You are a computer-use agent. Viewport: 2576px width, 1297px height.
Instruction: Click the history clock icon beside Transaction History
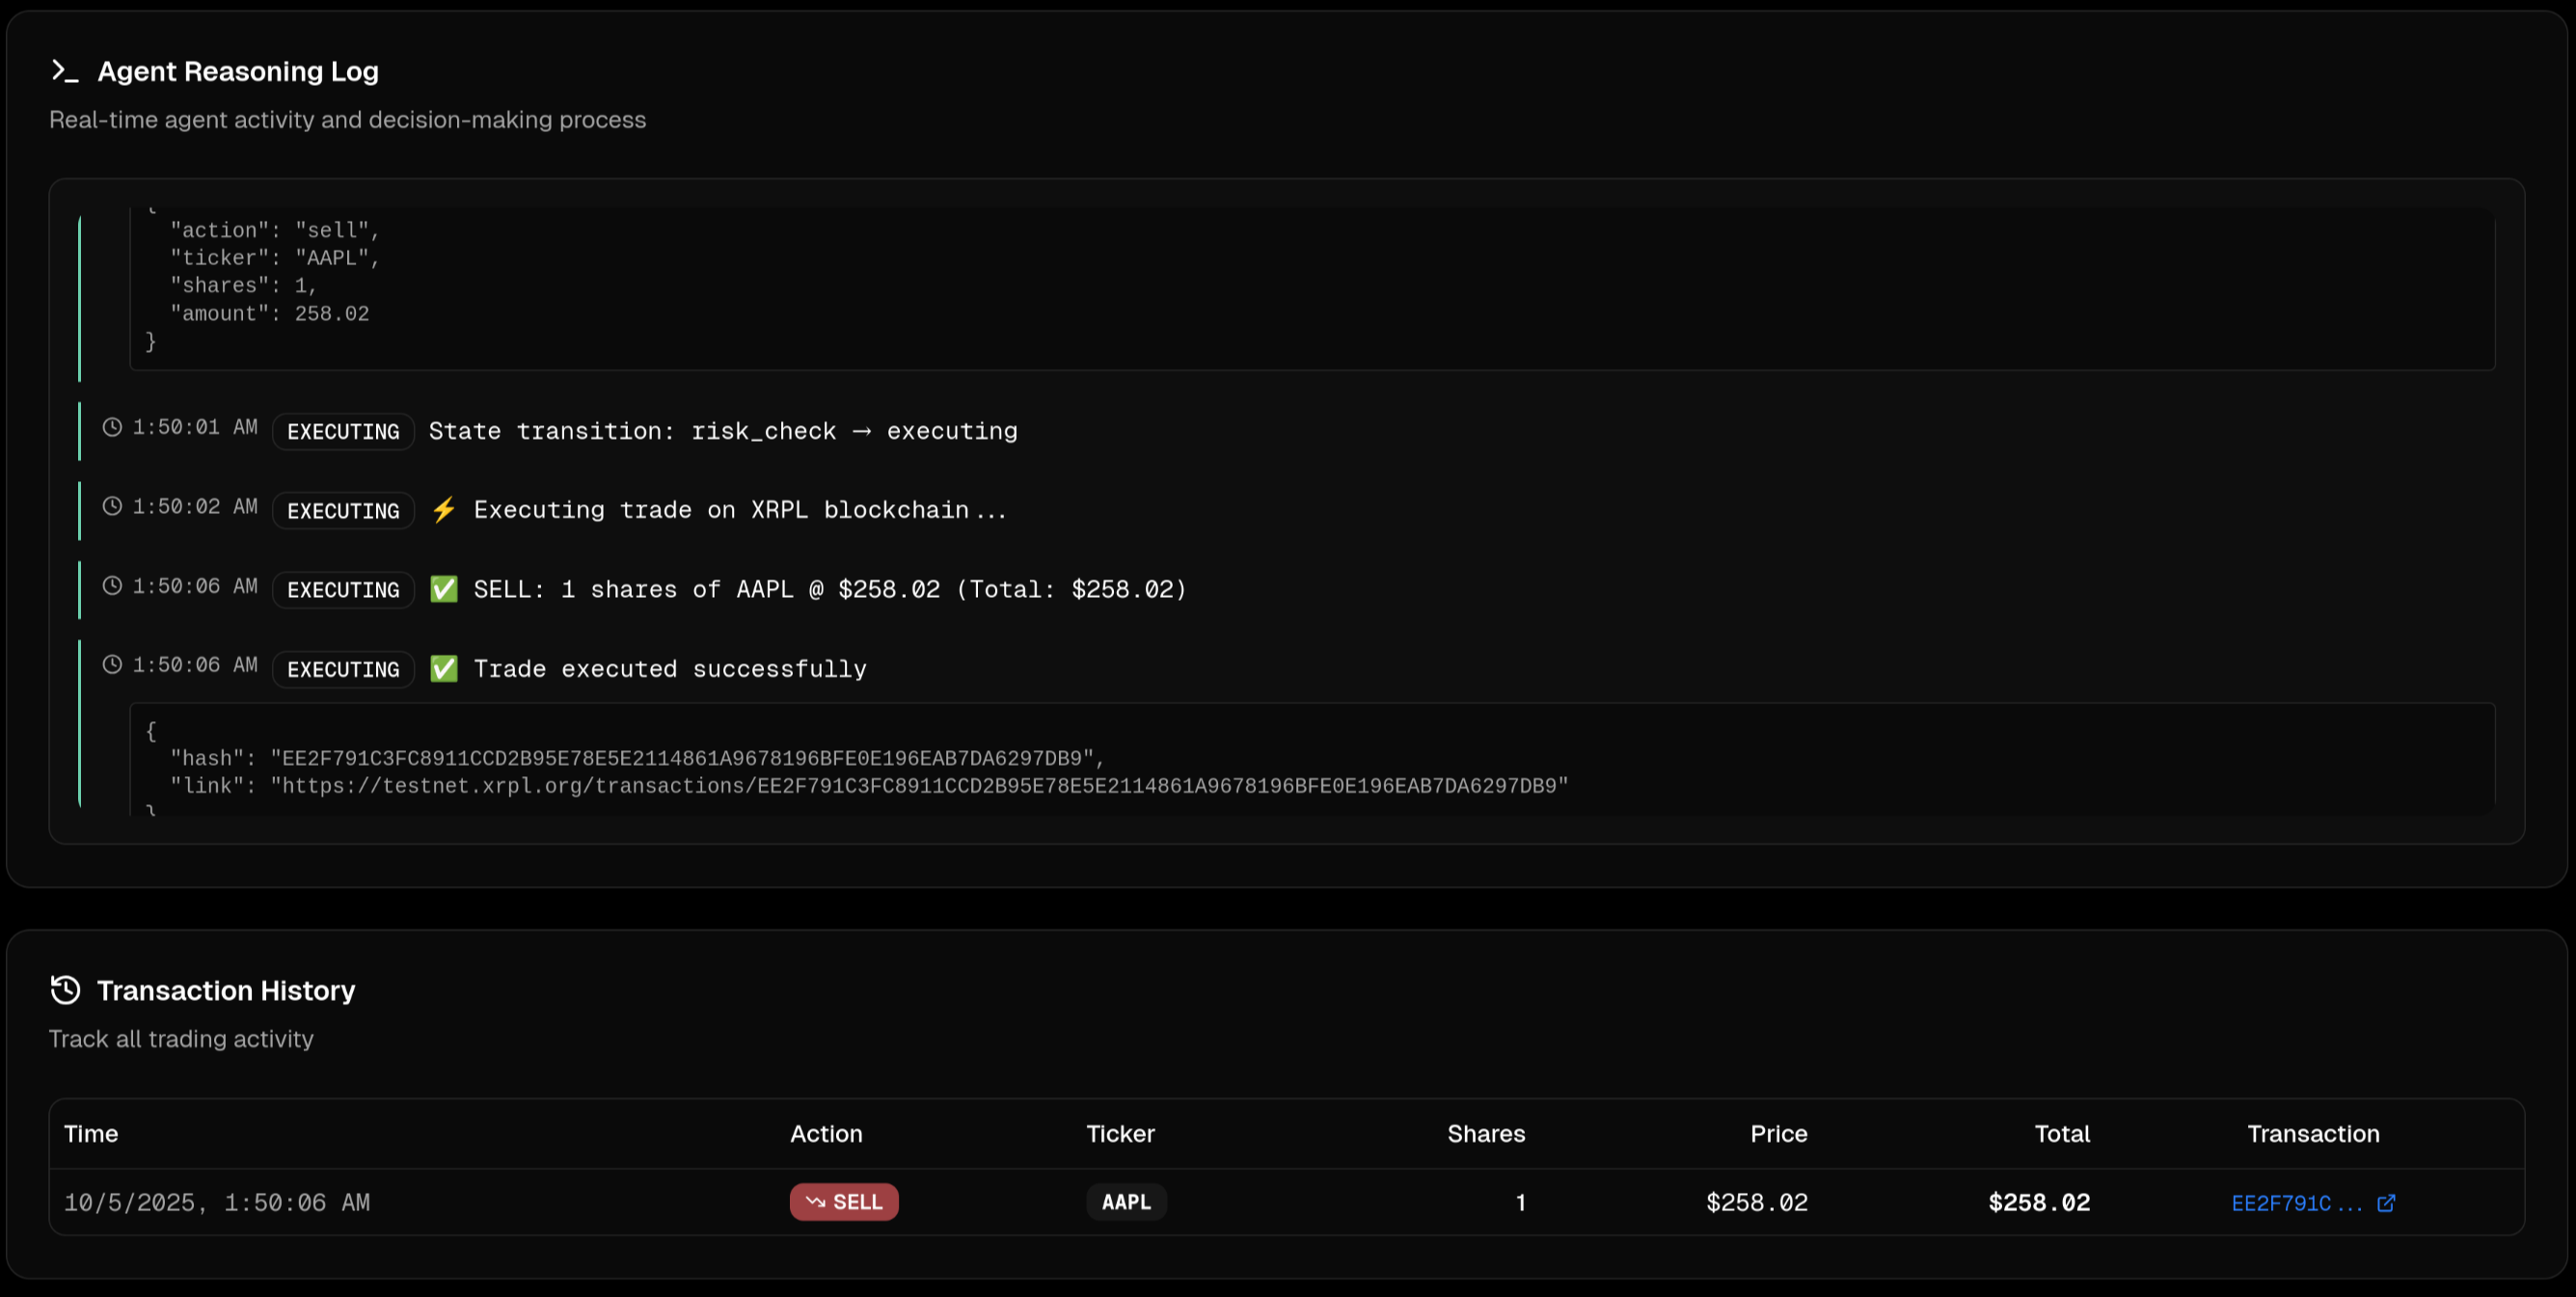point(65,990)
